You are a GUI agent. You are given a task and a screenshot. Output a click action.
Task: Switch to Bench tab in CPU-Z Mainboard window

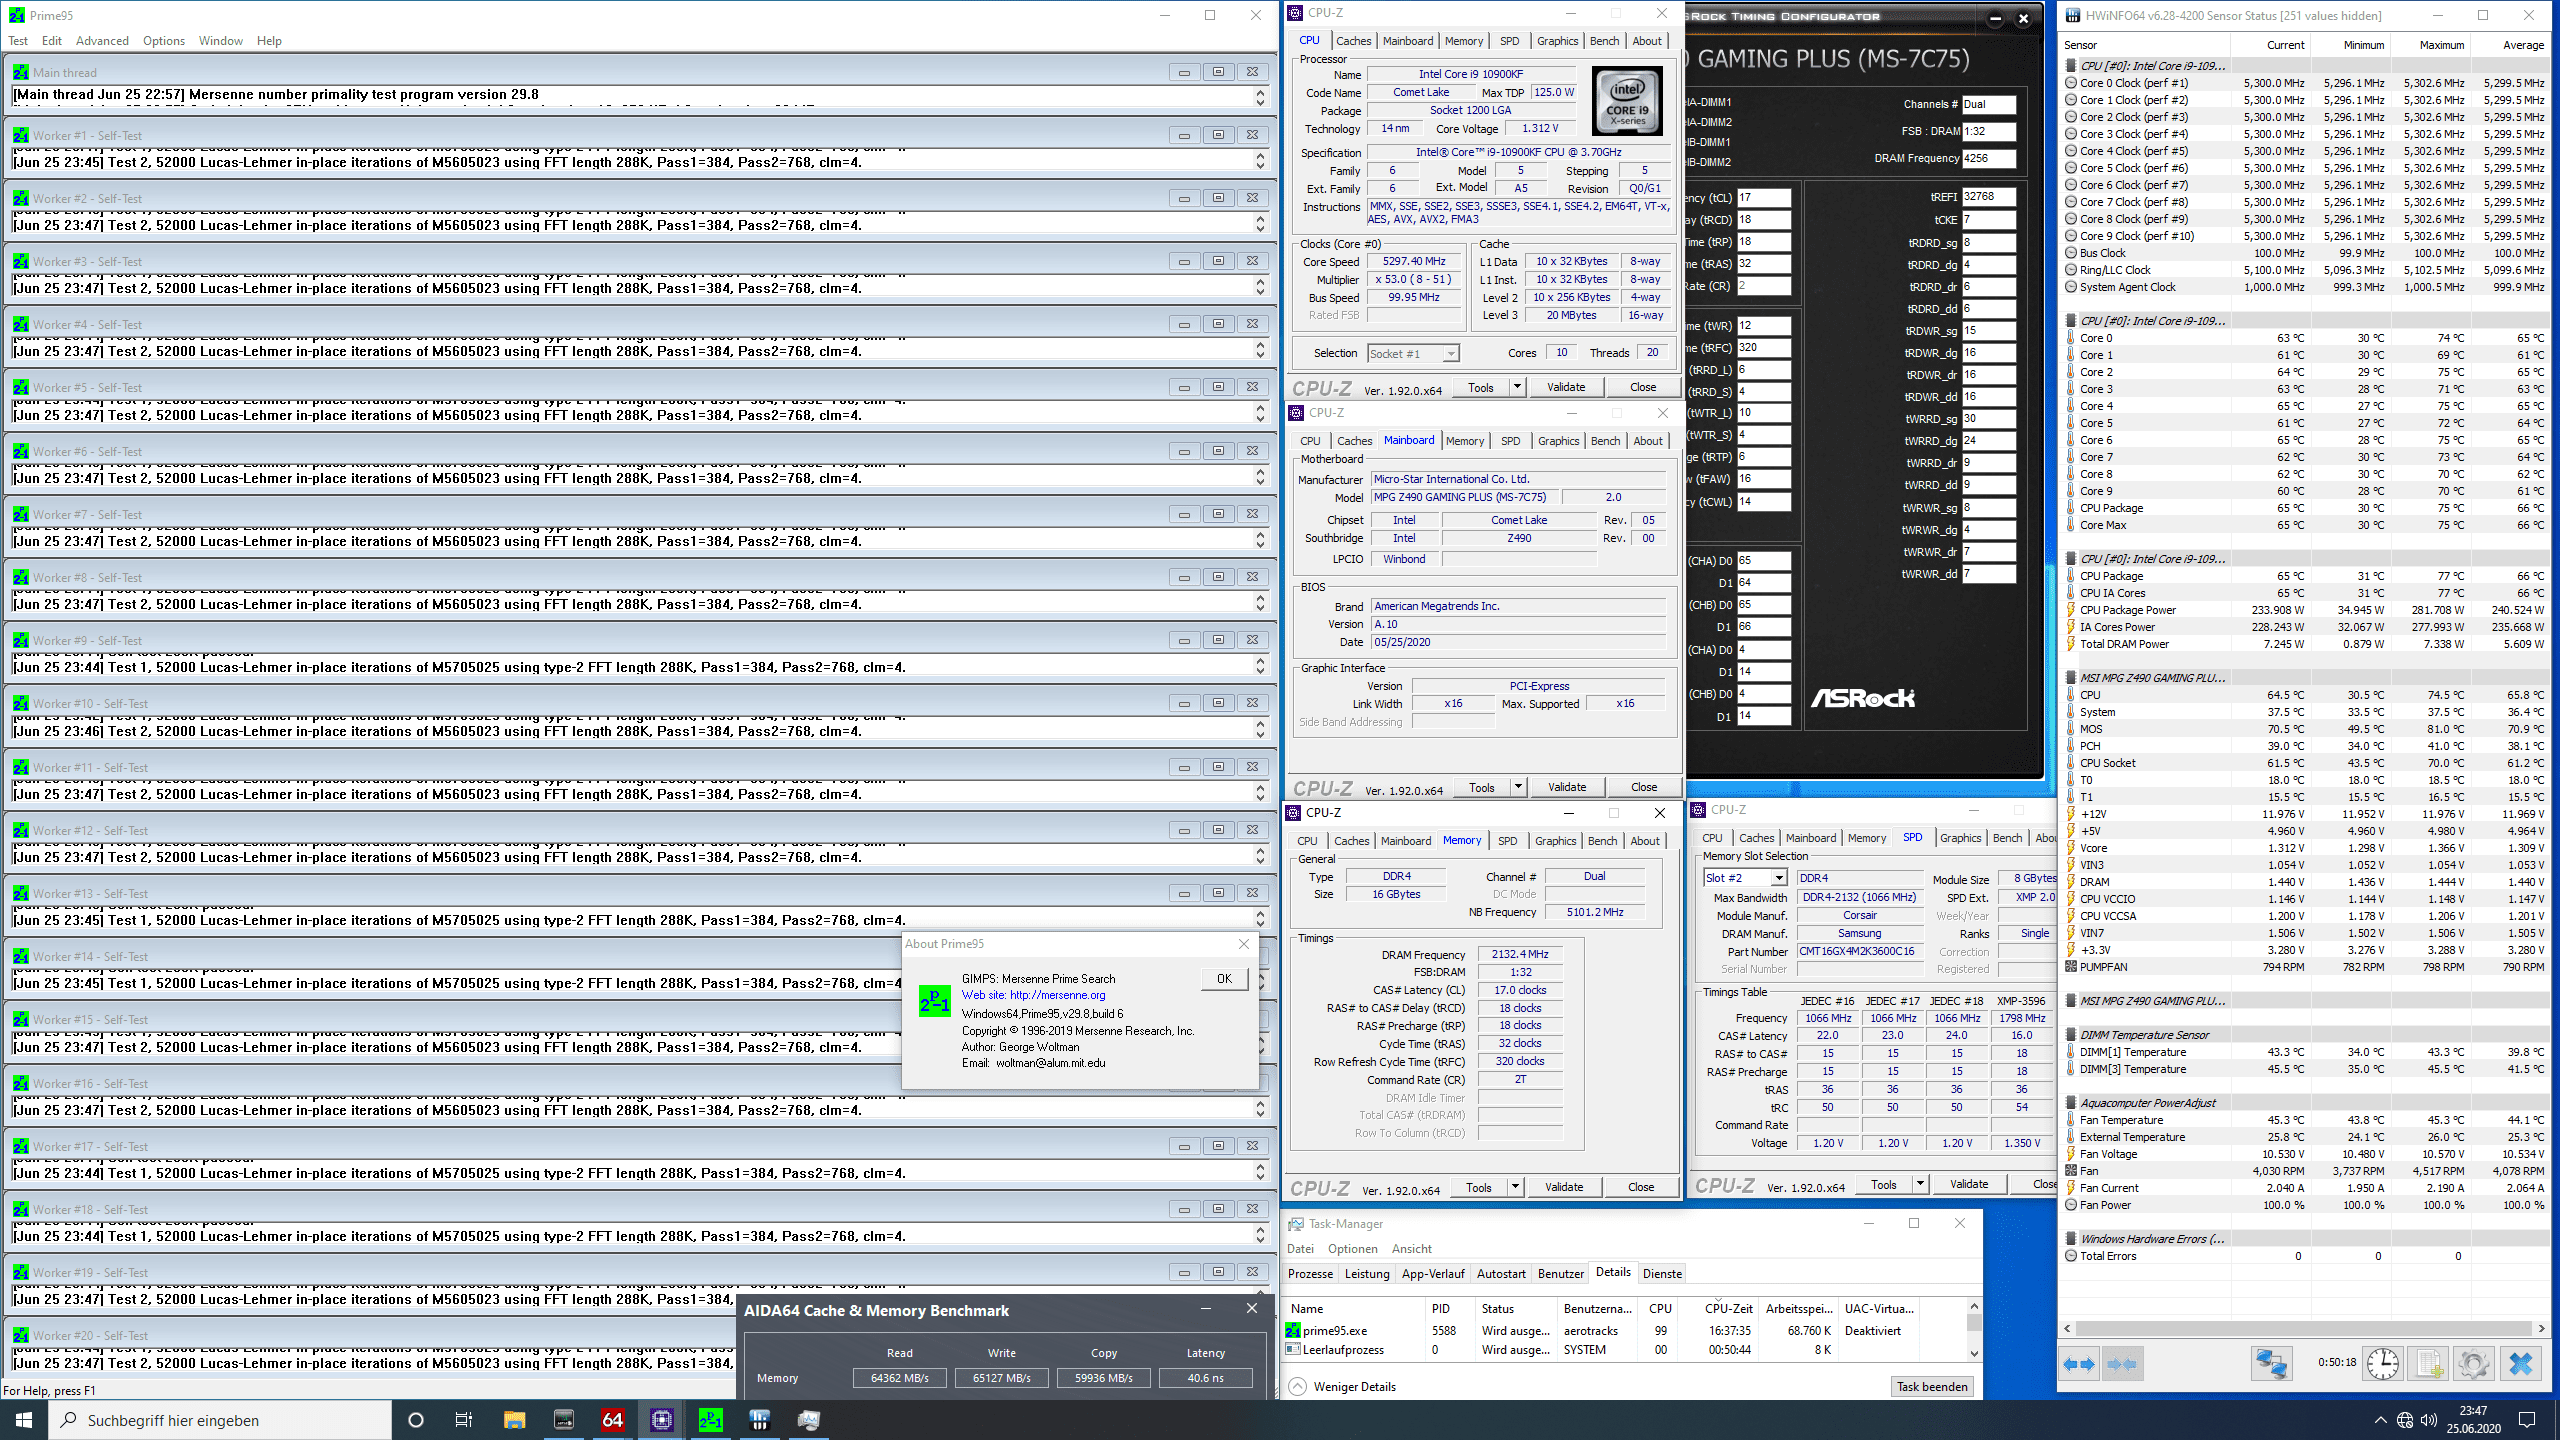coord(1605,441)
